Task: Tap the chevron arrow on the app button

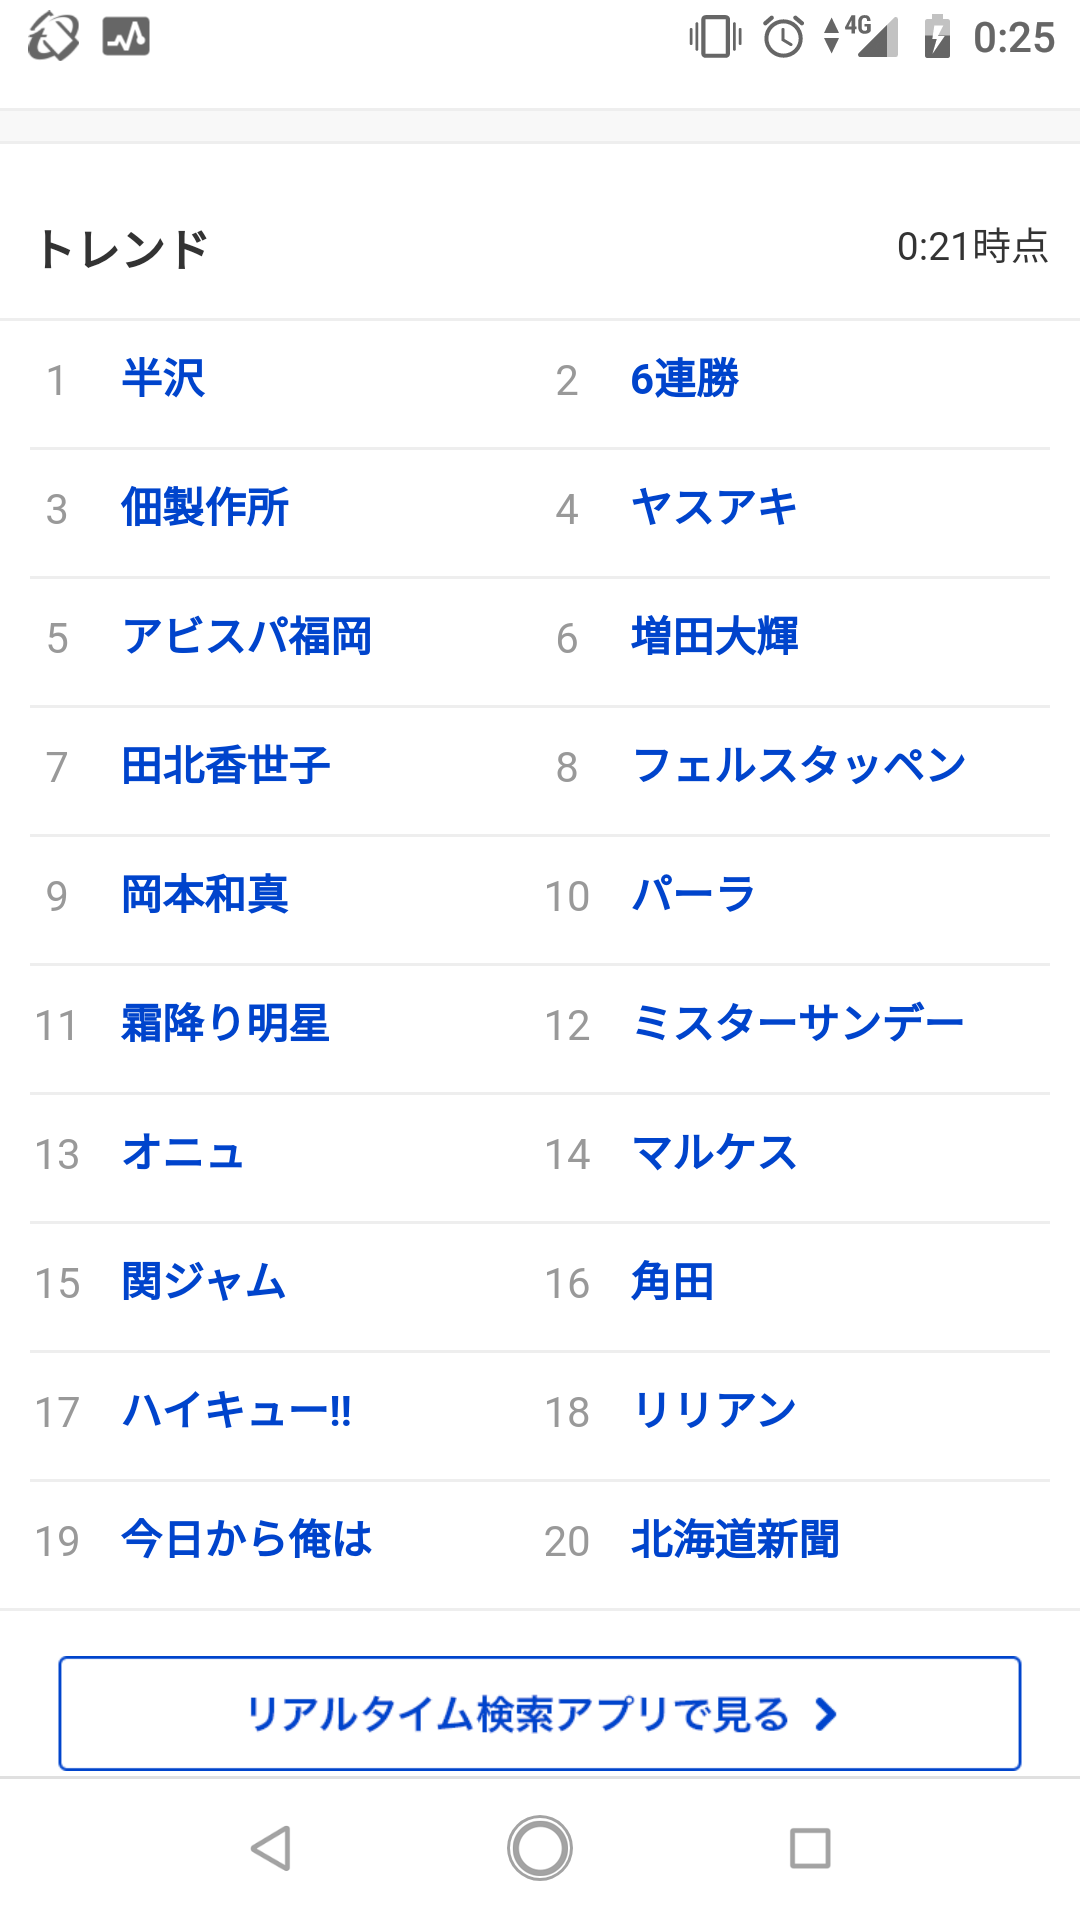Action: pyautogui.click(x=826, y=1714)
